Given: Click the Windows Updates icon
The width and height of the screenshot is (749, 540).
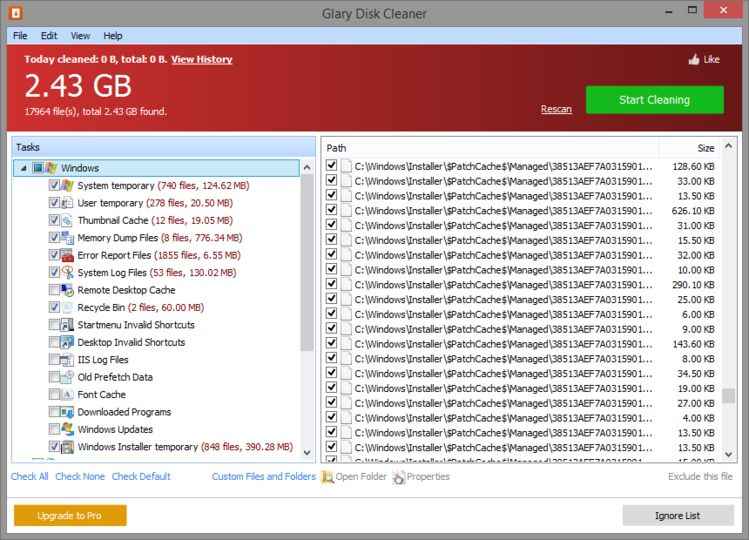Looking at the screenshot, I should coord(68,429).
